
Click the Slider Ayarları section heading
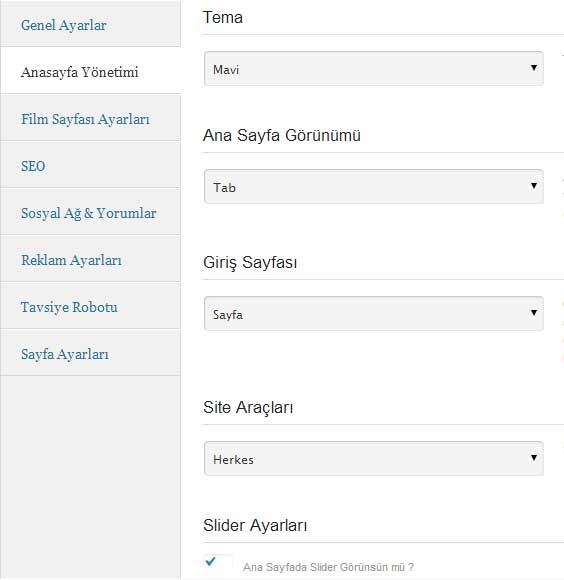(x=255, y=526)
